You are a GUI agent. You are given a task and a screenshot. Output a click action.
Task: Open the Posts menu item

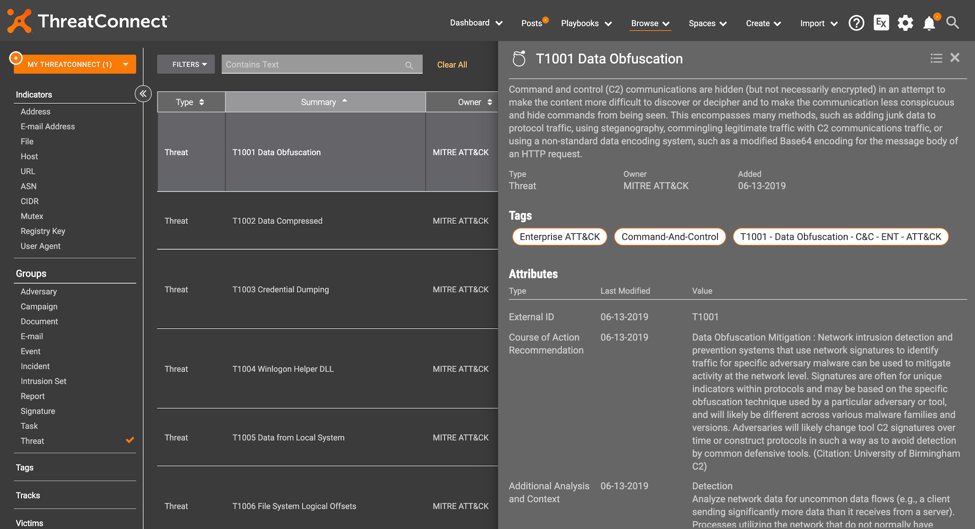532,23
